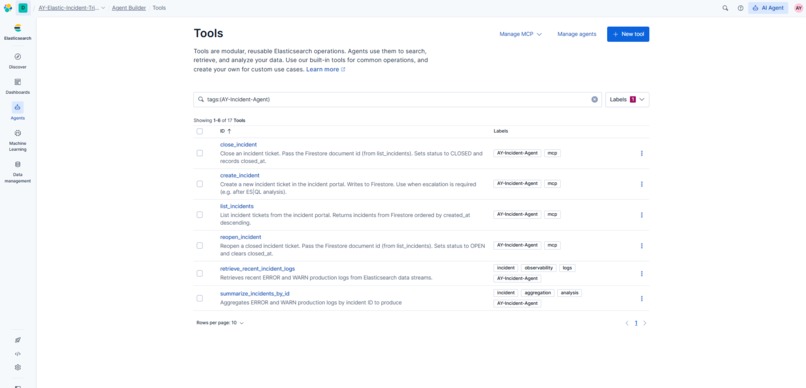Clear the tools search field
Image resolution: width=806 pixels, height=388 pixels.
(595, 100)
